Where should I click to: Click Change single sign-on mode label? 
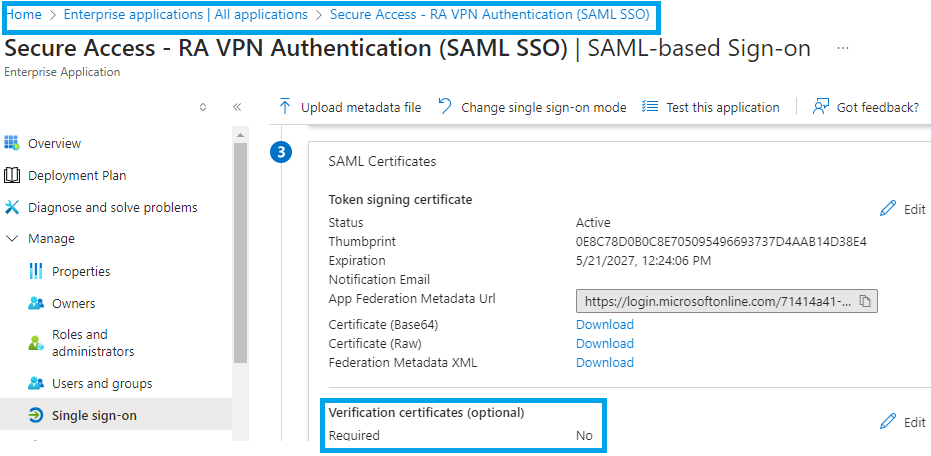pos(544,107)
